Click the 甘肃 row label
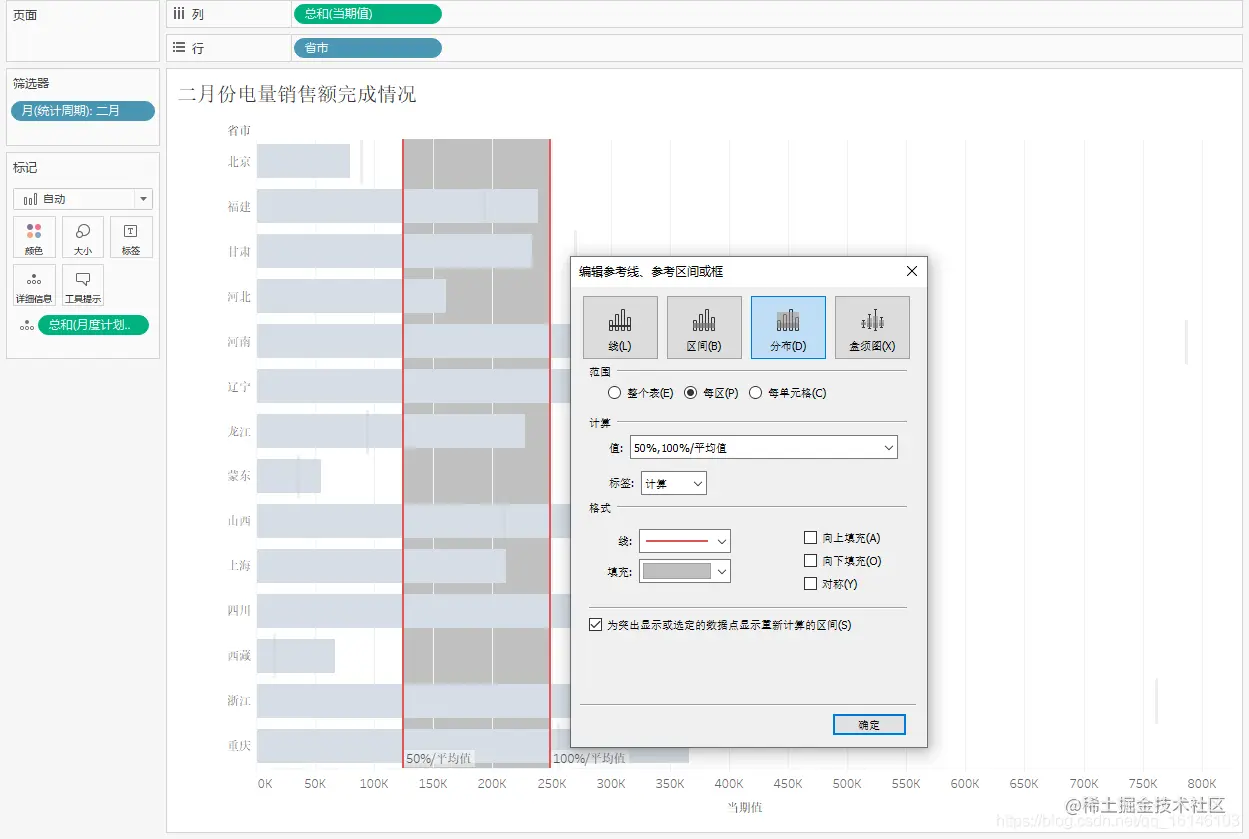The height and width of the screenshot is (839, 1249). click(239, 252)
